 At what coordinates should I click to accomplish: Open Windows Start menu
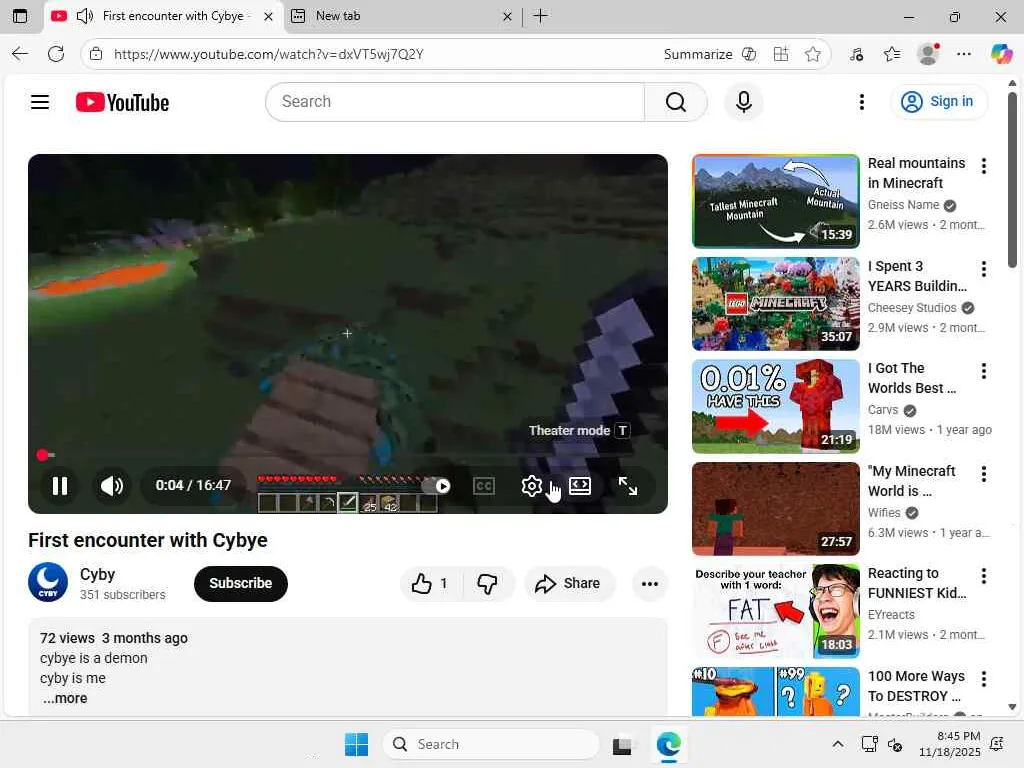pos(356,744)
